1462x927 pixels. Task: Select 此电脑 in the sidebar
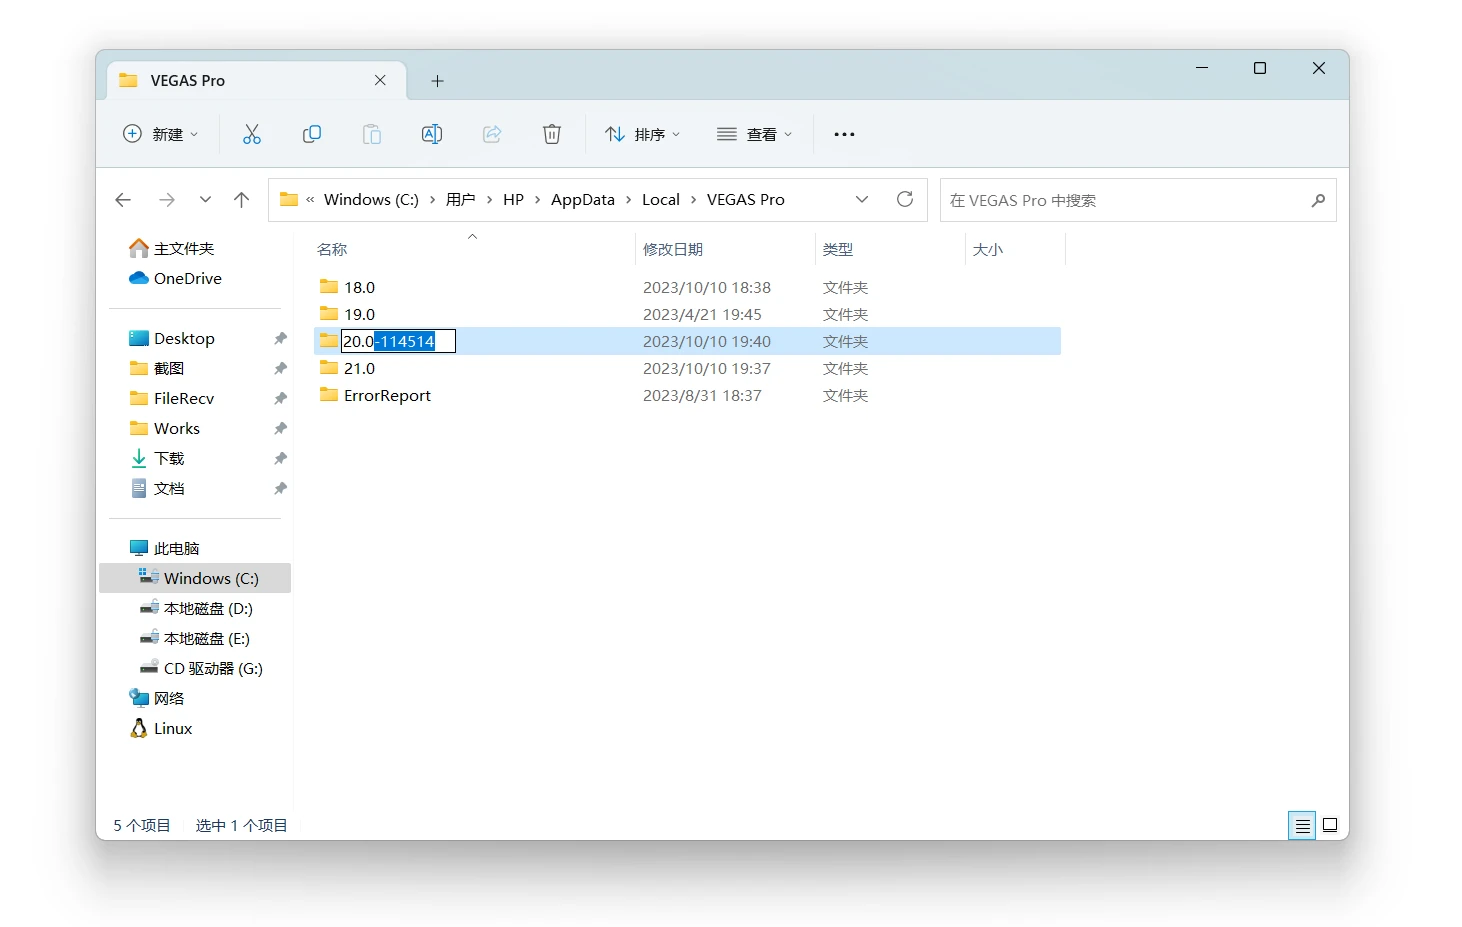tap(165, 549)
